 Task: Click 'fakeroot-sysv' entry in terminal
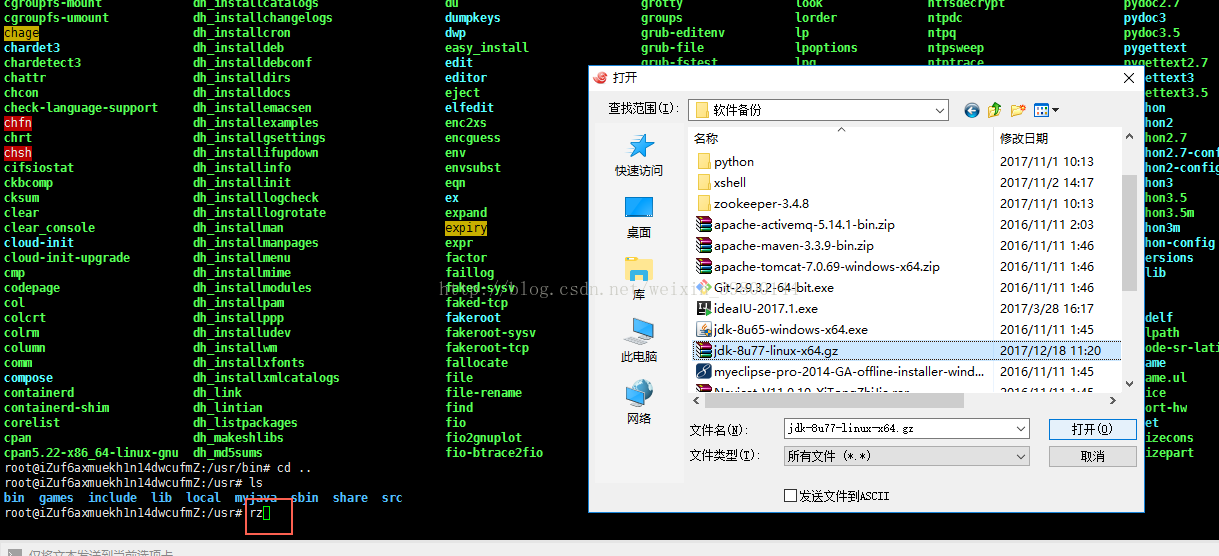[x=491, y=333]
